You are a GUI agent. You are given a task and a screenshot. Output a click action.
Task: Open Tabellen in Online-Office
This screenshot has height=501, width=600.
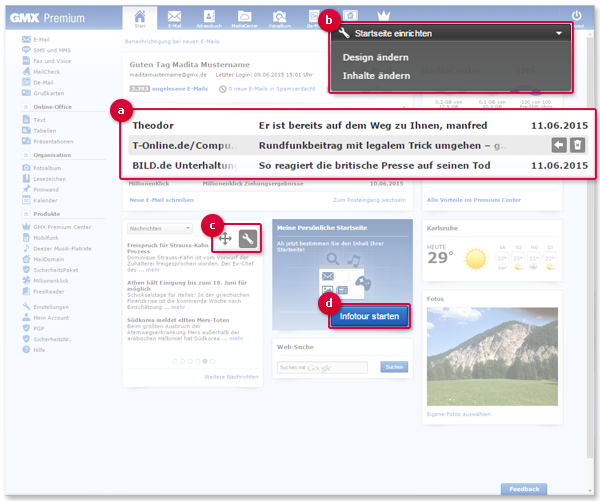pos(39,131)
